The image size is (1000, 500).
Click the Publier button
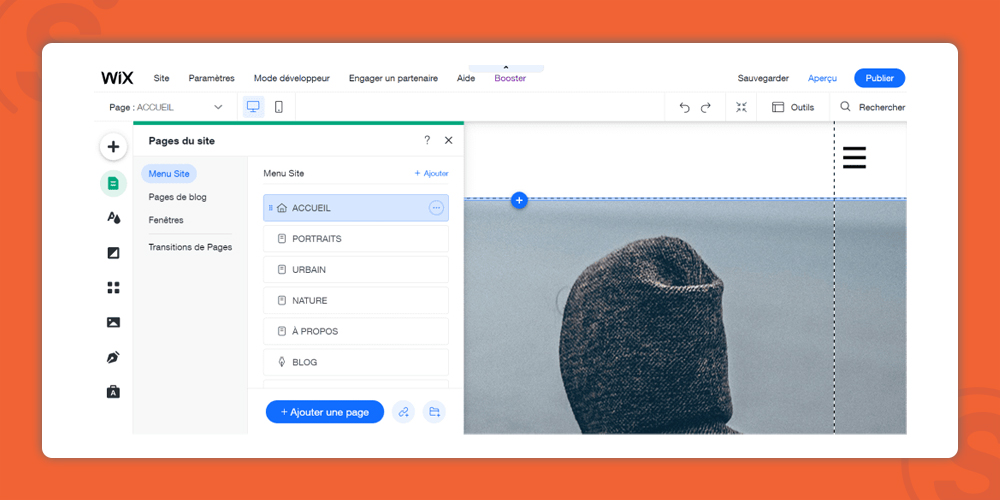click(879, 78)
